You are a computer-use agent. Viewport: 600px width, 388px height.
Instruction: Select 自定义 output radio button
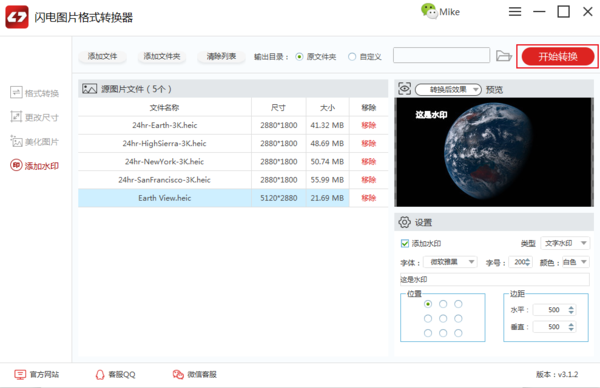click(x=352, y=57)
